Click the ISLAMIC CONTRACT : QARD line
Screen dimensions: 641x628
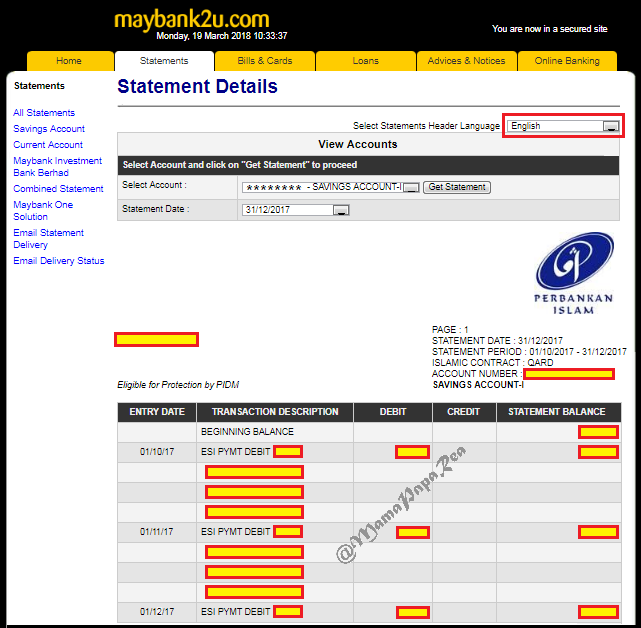493,363
